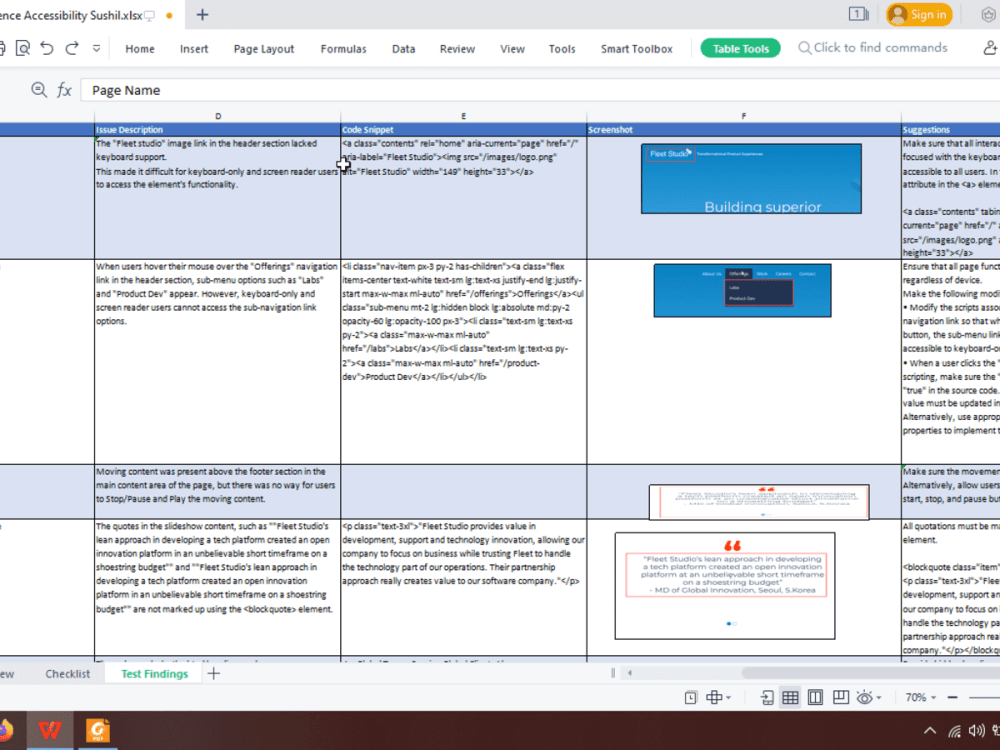Select the column E header
This screenshot has height=750, width=1000.
pos(464,116)
